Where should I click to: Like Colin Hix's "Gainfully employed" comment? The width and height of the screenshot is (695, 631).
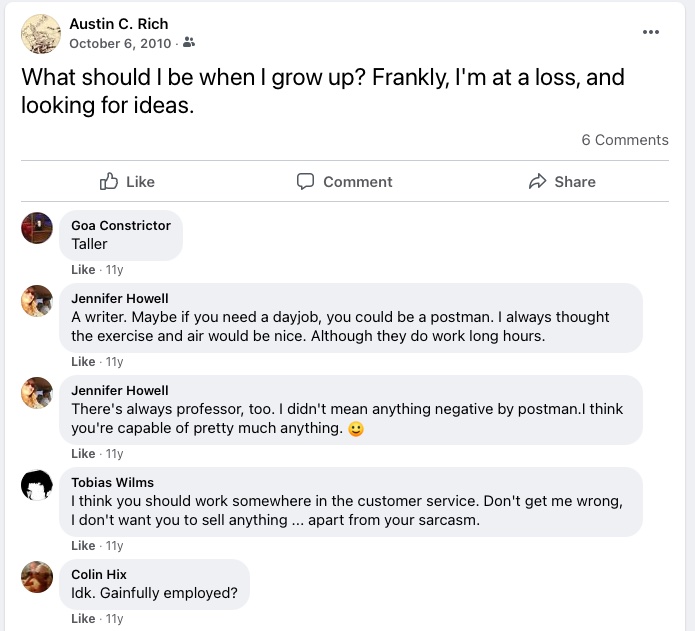click(83, 619)
